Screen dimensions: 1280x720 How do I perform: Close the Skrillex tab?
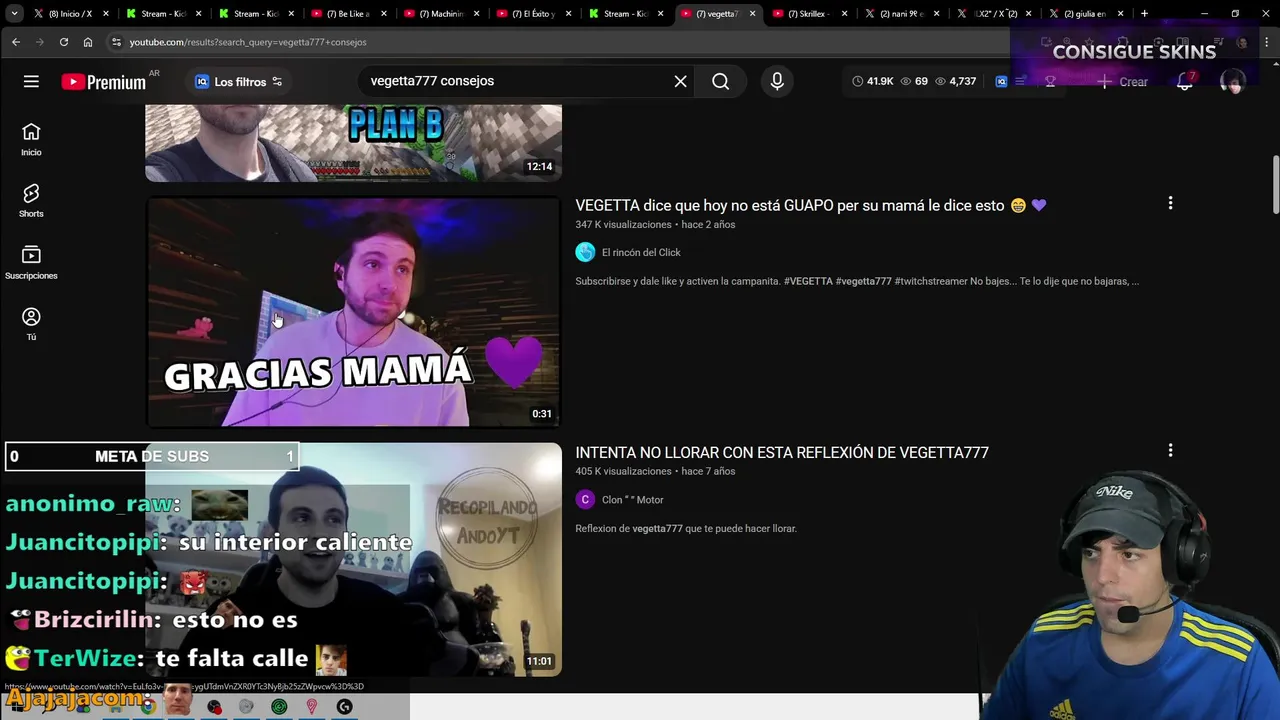coord(845,14)
